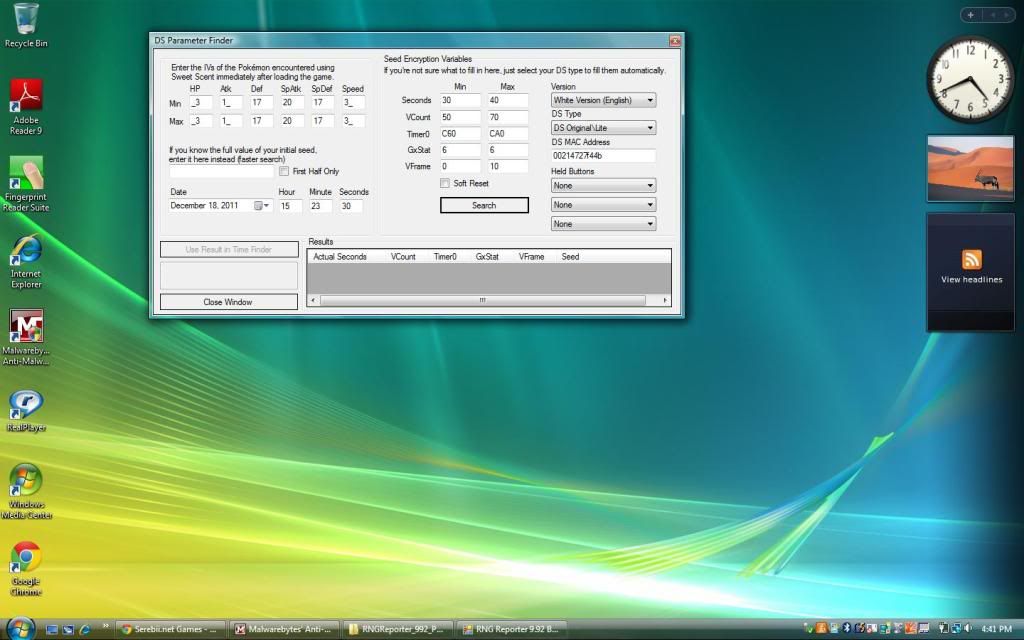The image size is (1024, 640).
Task: Click the analog clock sidebar gadget
Action: click(x=970, y=80)
